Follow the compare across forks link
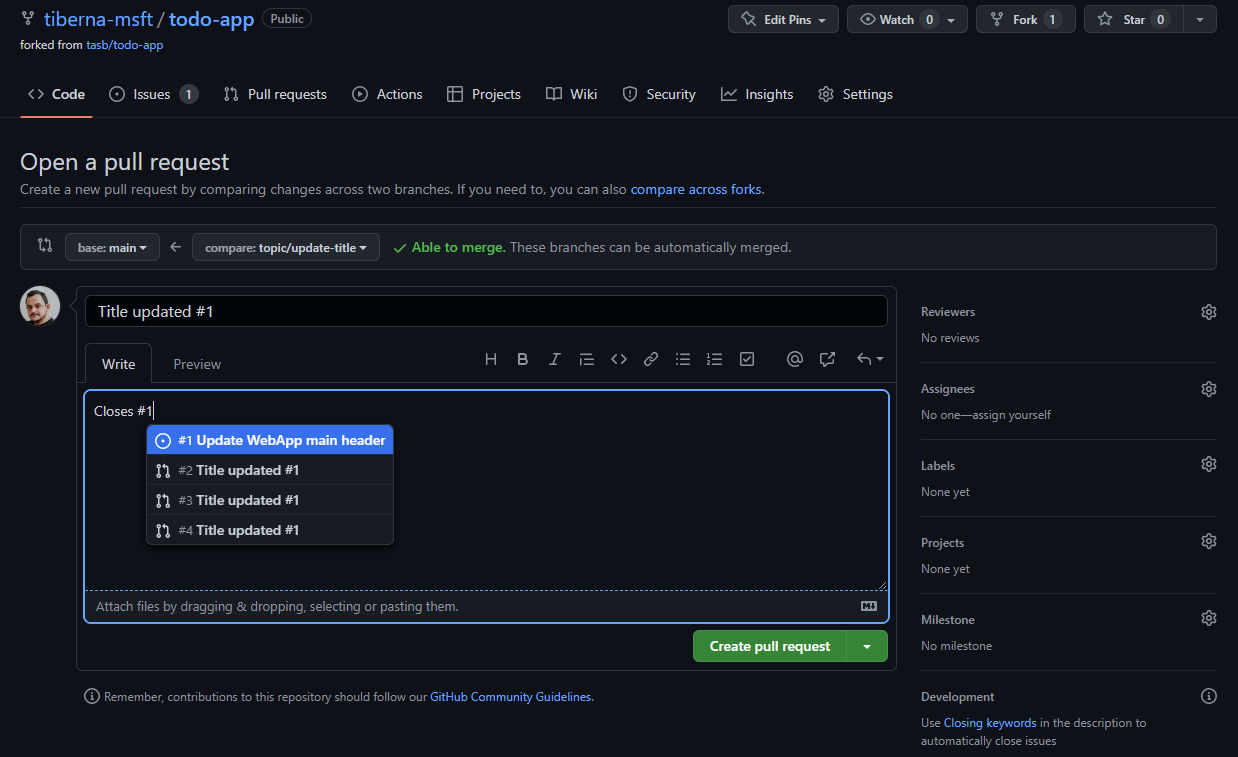 point(696,189)
